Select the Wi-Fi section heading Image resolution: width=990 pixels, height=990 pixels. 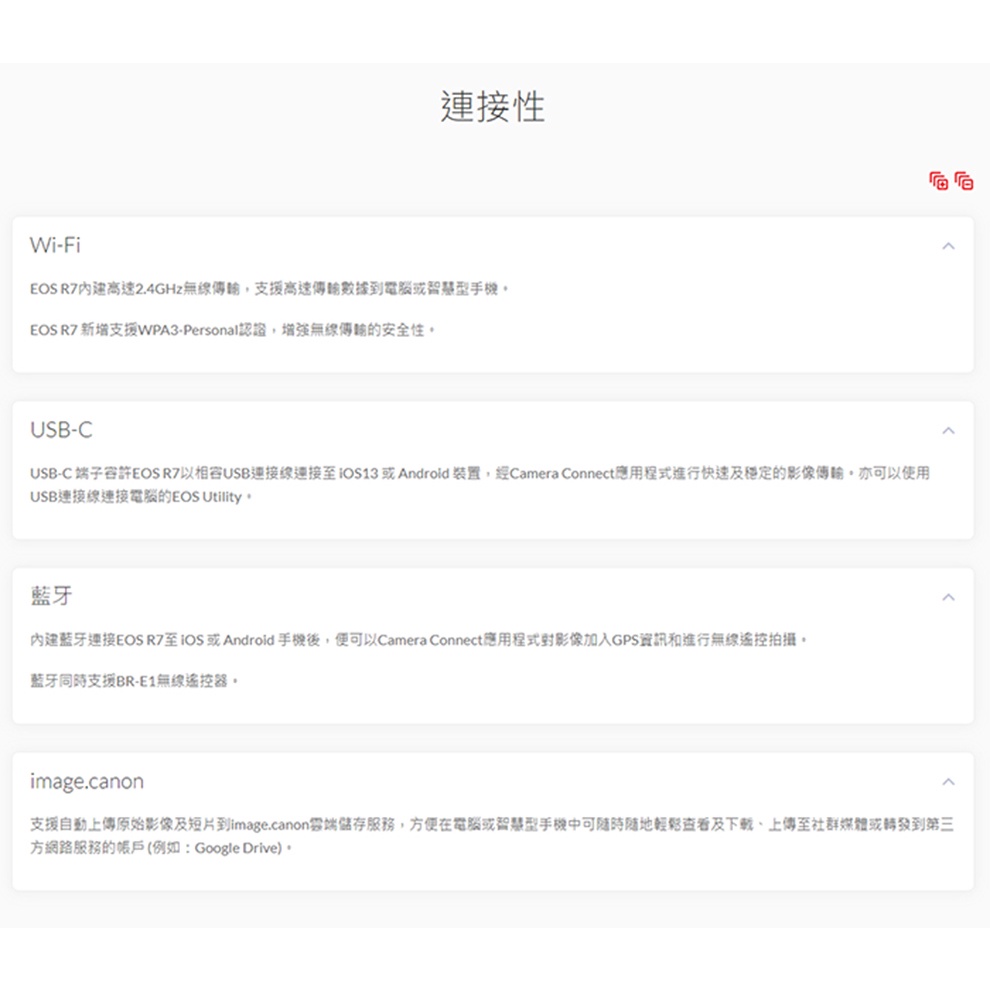[55, 245]
